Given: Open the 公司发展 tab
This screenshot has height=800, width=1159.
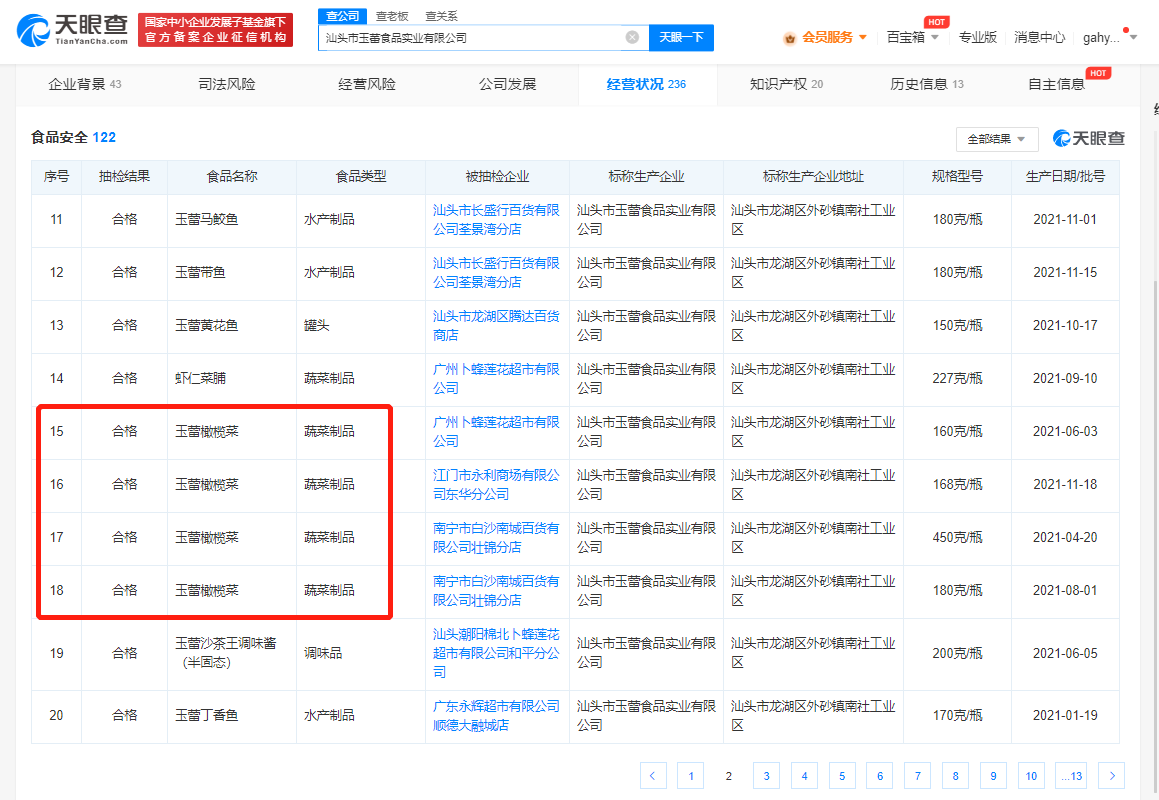Looking at the screenshot, I should (x=507, y=84).
